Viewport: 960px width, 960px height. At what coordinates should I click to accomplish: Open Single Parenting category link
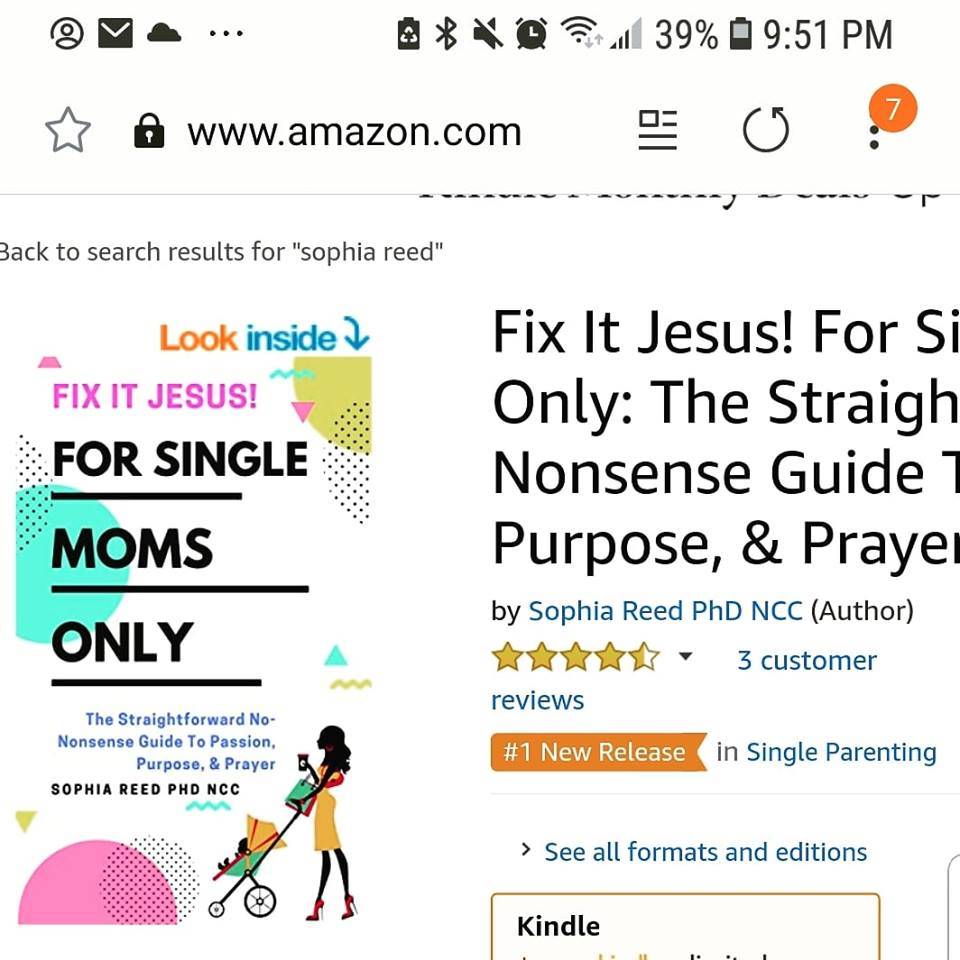pyautogui.click(x=841, y=752)
